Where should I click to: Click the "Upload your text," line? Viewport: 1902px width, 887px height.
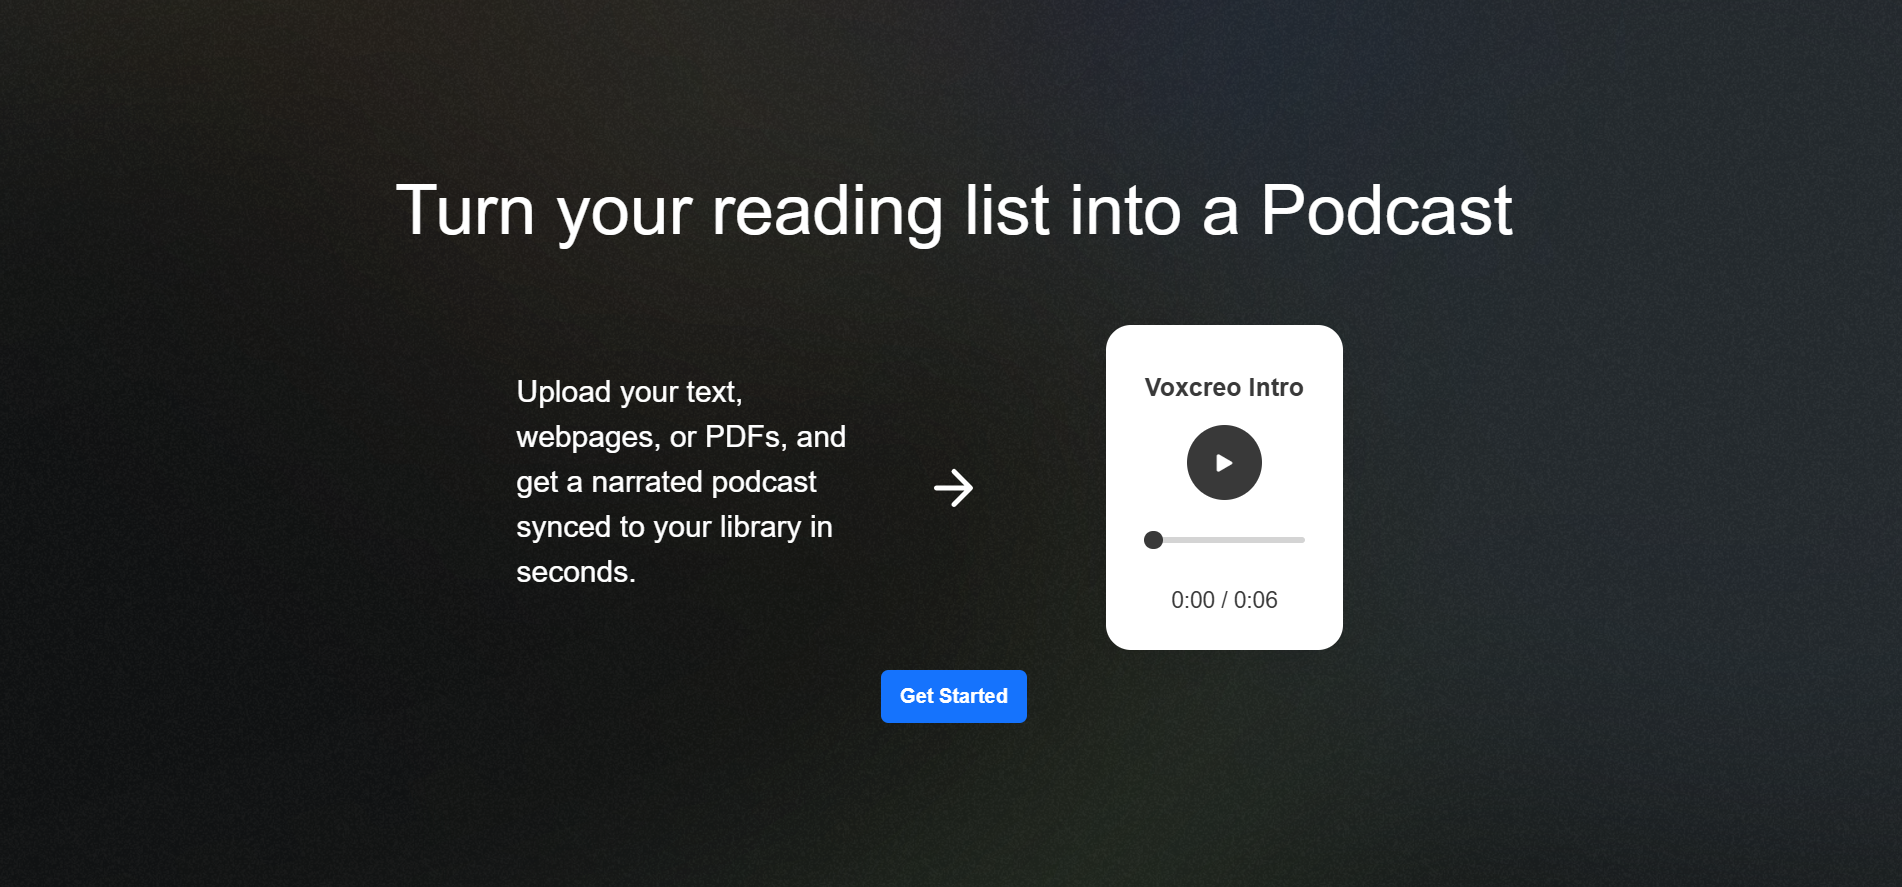pyautogui.click(x=629, y=392)
